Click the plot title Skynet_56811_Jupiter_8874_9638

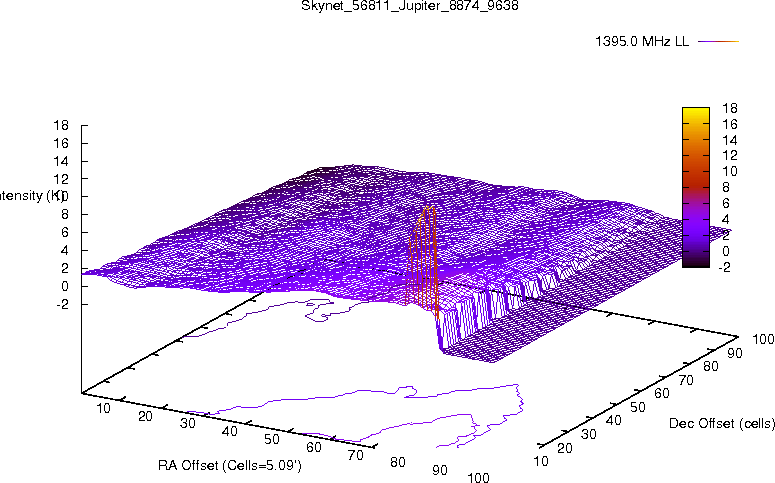(x=410, y=6)
